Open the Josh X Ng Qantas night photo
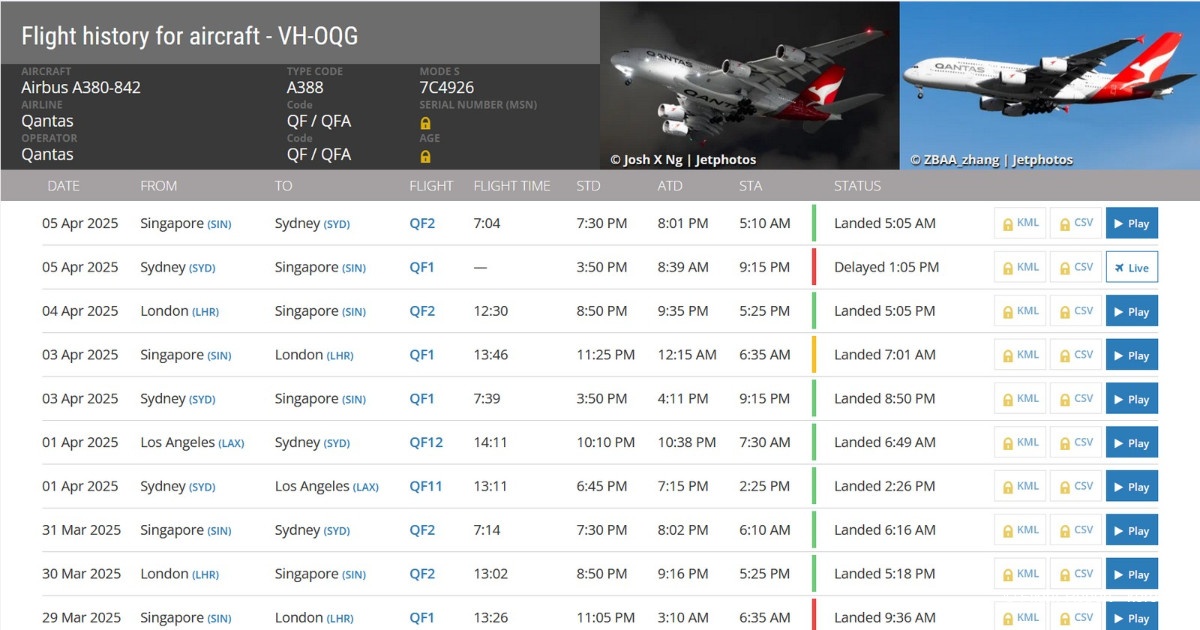This screenshot has height=630, width=1200. tap(749, 85)
